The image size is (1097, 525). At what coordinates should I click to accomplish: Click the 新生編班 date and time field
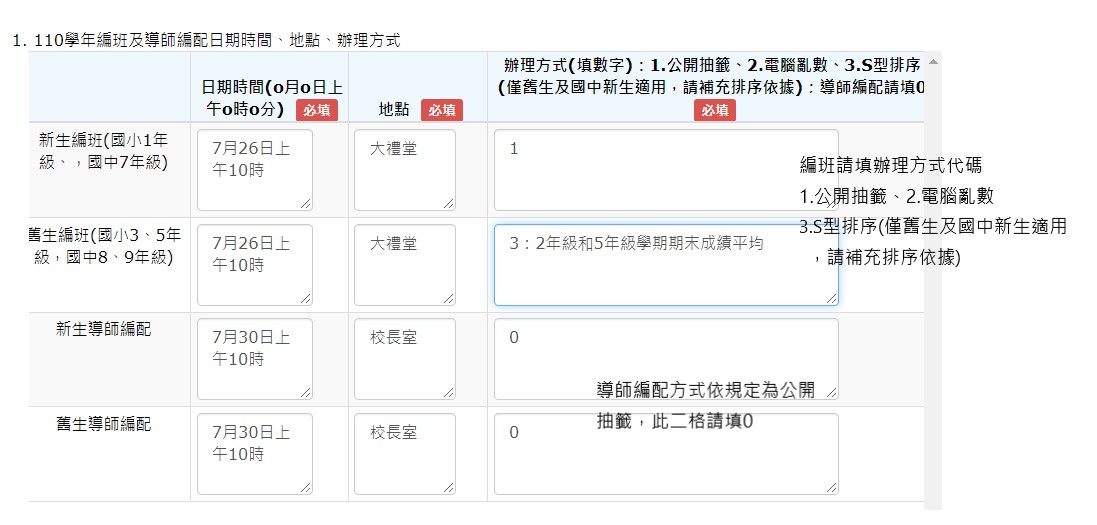(254, 169)
